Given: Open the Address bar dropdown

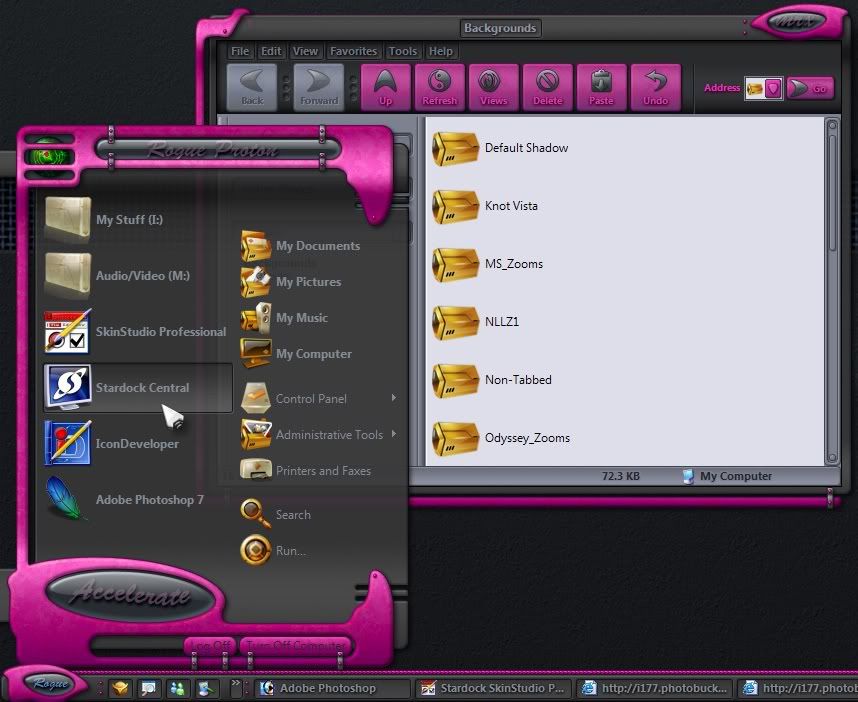Looking at the screenshot, I should [x=773, y=88].
